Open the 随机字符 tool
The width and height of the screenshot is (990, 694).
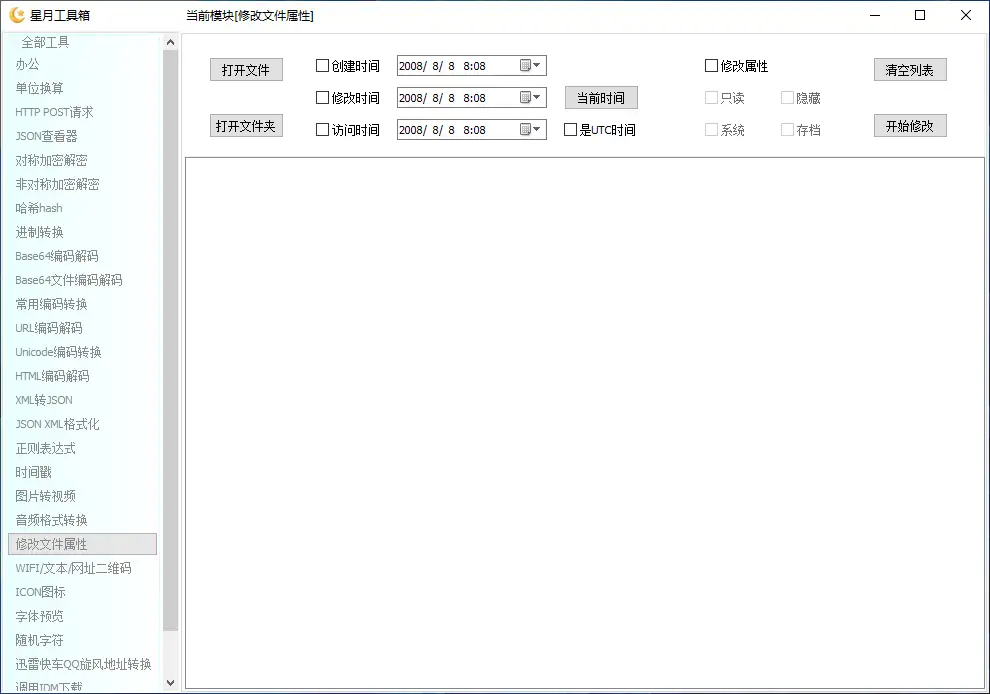[x=39, y=640]
